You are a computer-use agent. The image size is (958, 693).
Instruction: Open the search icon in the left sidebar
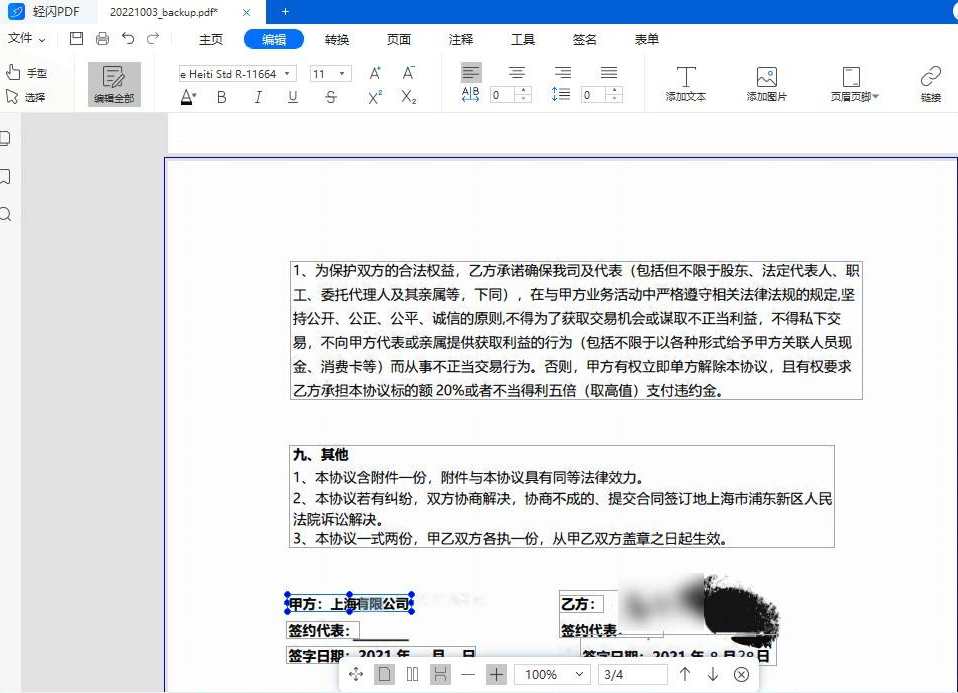6,214
